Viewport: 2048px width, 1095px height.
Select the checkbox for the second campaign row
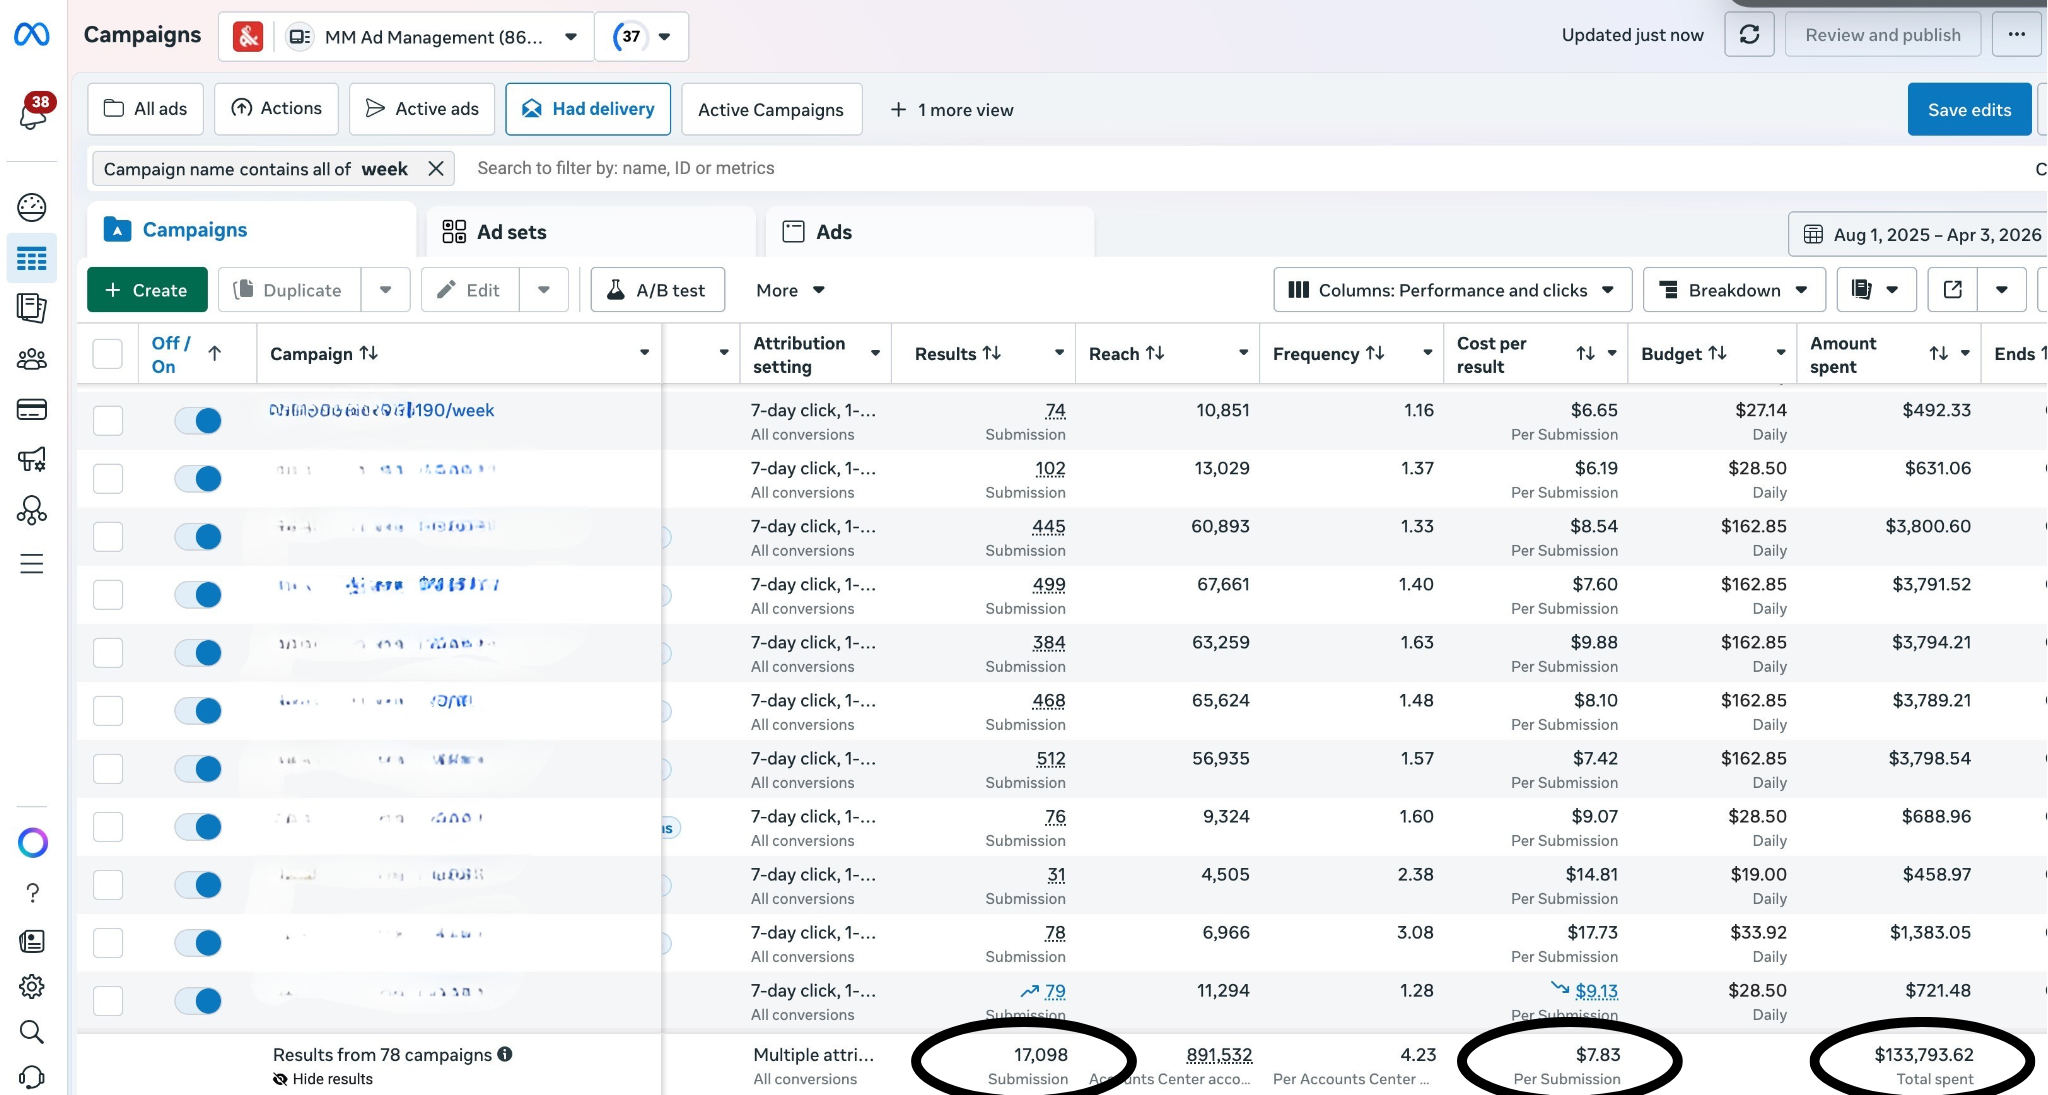pyautogui.click(x=107, y=478)
